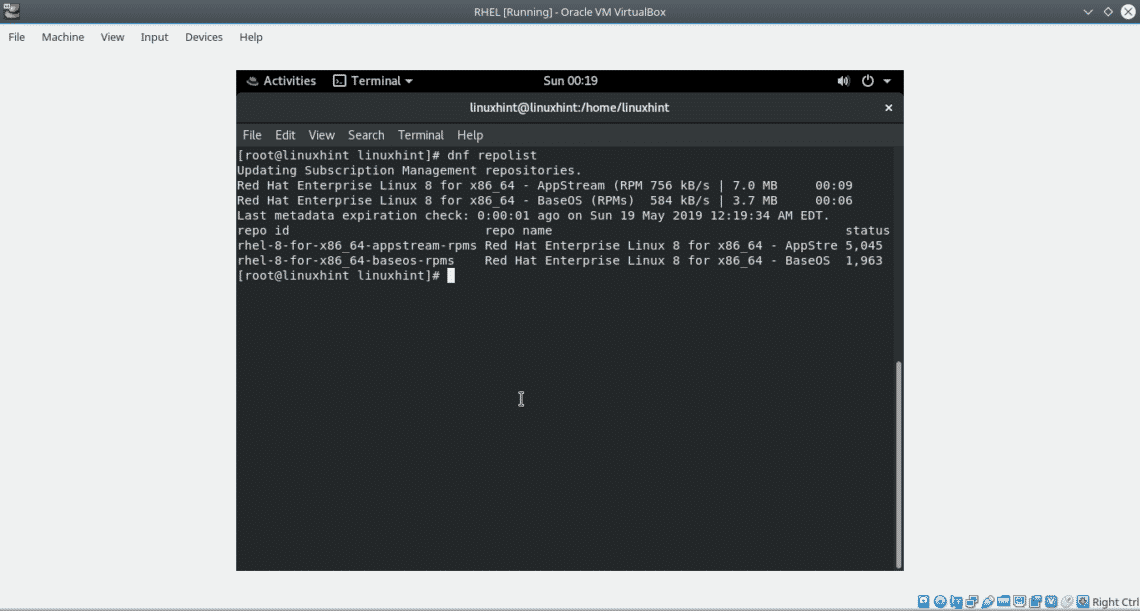Open the Terminal menu in terminal menubar
This screenshot has width=1140, height=611.
pos(420,135)
